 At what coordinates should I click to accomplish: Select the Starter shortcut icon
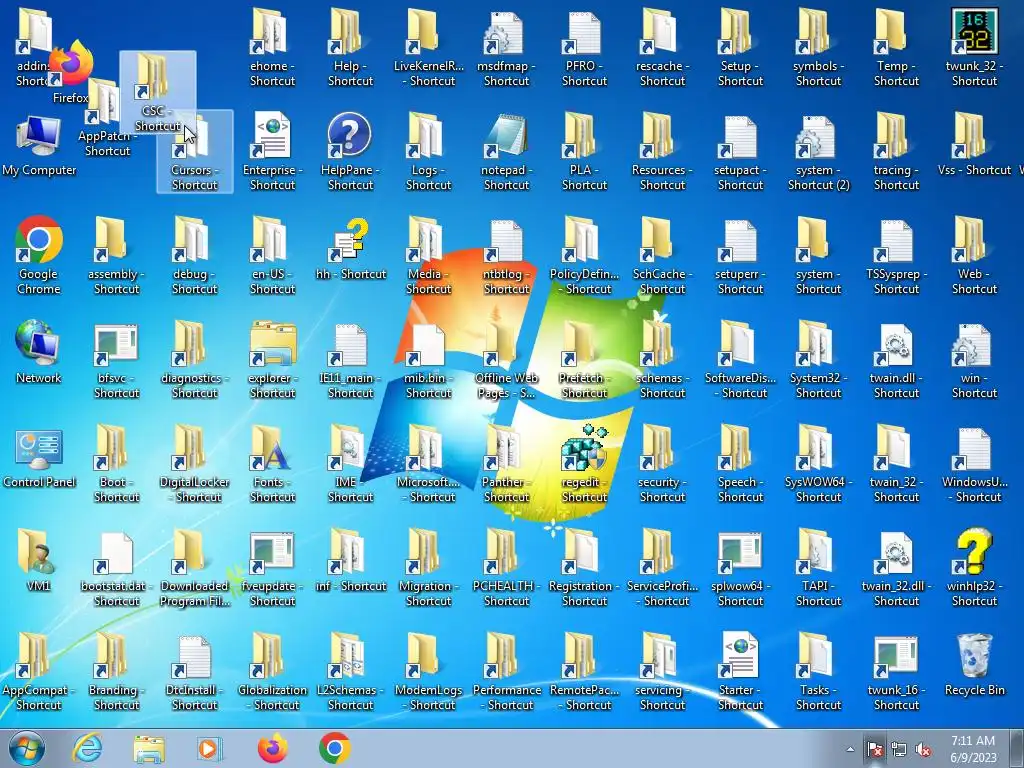point(740,671)
